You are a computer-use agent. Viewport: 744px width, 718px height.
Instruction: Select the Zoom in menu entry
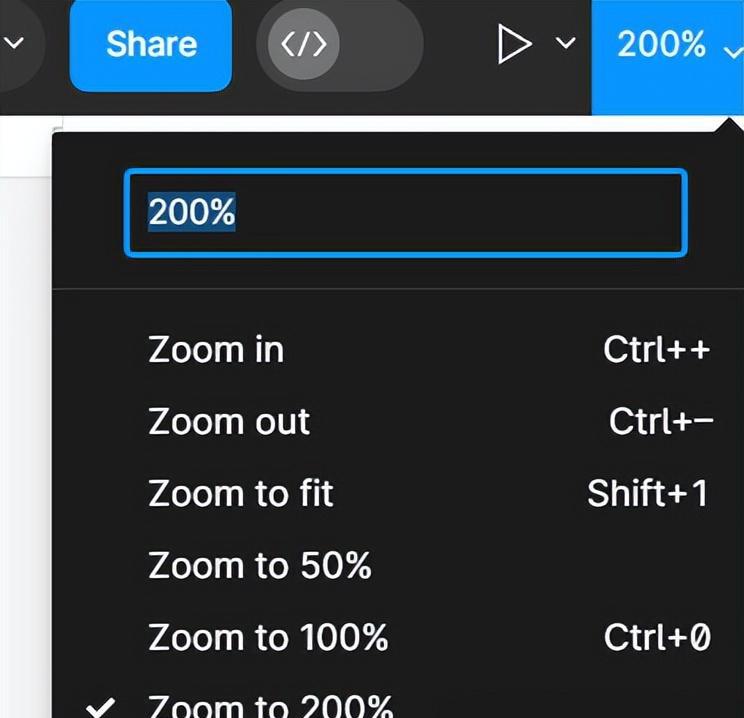coord(398,350)
